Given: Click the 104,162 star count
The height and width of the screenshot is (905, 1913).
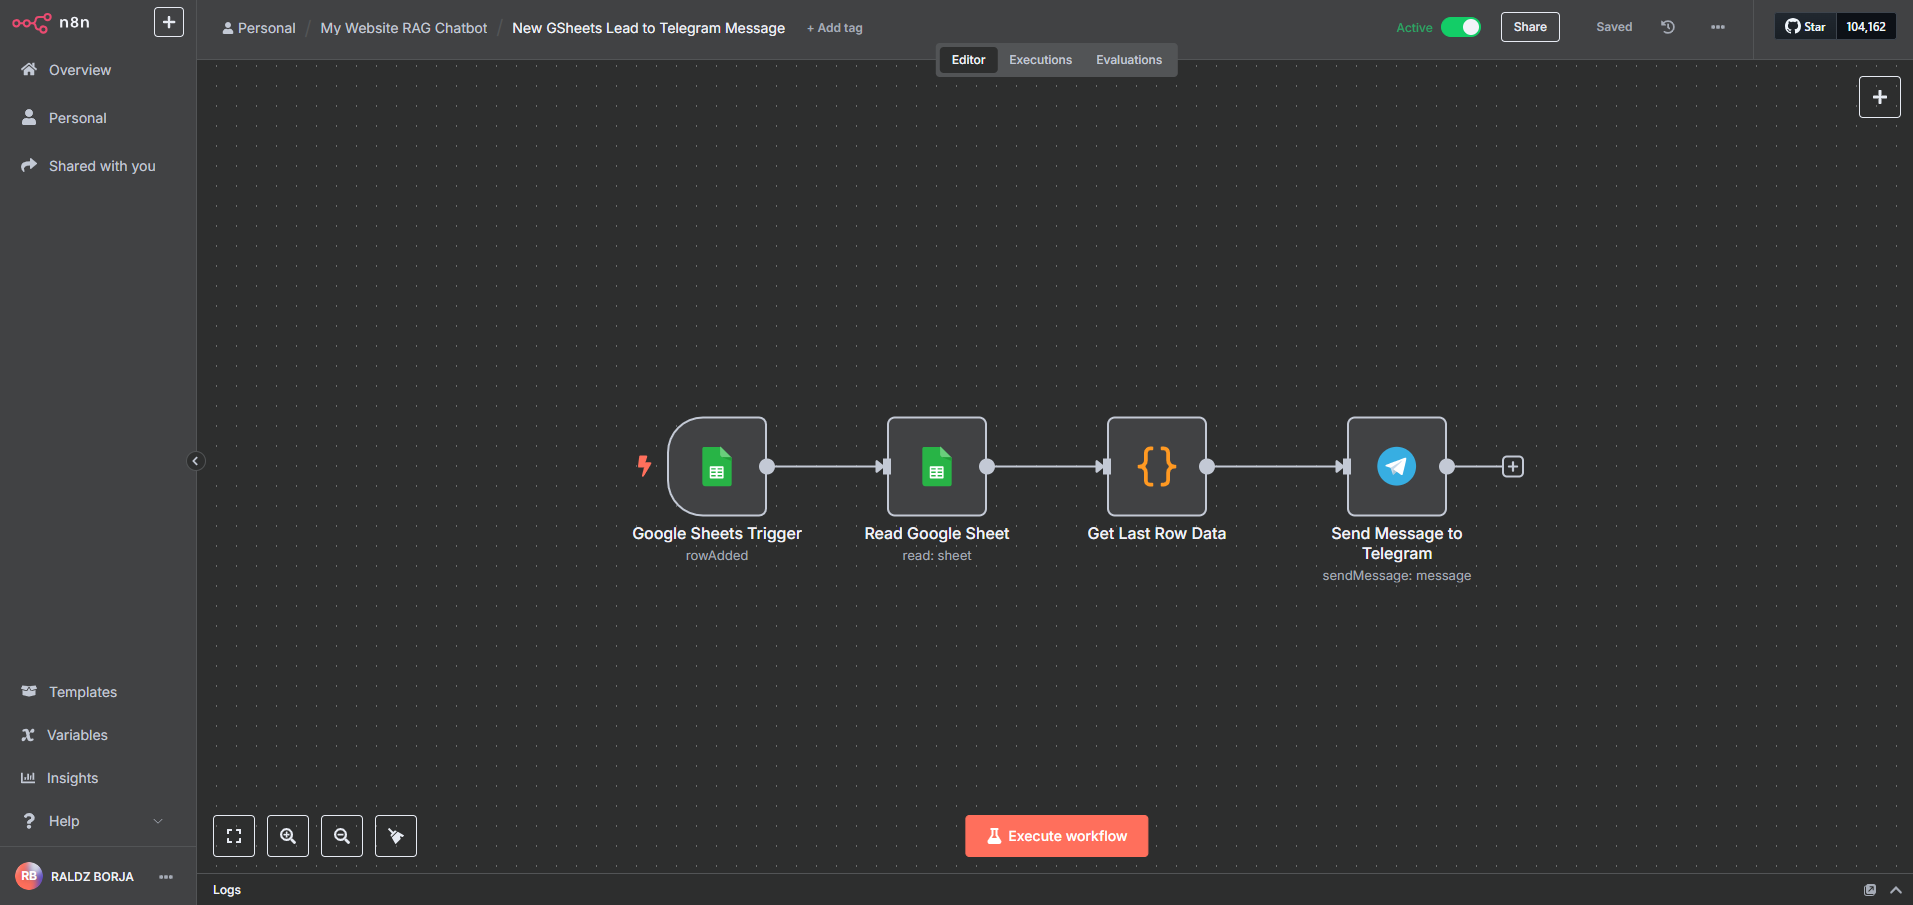Looking at the screenshot, I should pyautogui.click(x=1866, y=27).
